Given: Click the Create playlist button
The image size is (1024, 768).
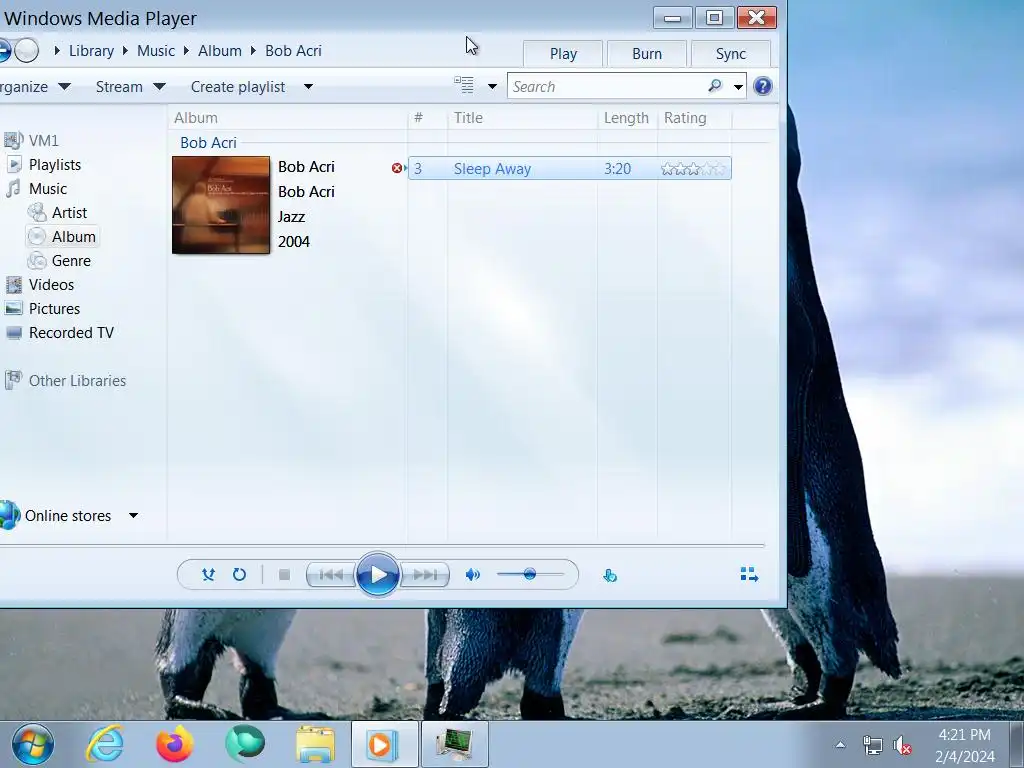Looking at the screenshot, I should pyautogui.click(x=238, y=86).
